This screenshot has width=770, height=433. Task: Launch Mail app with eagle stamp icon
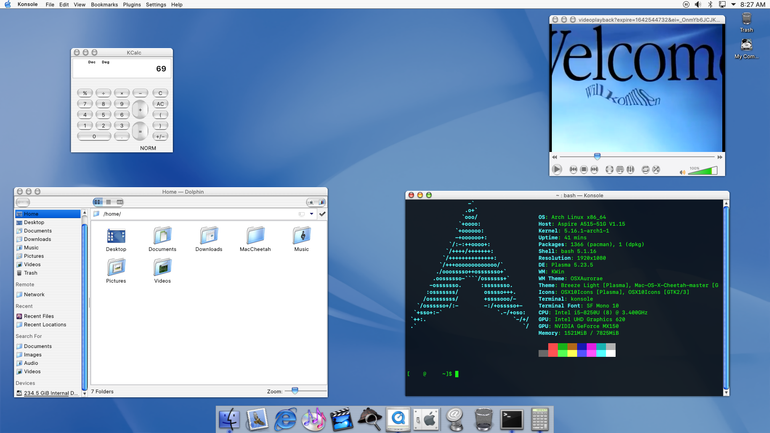click(x=257, y=420)
